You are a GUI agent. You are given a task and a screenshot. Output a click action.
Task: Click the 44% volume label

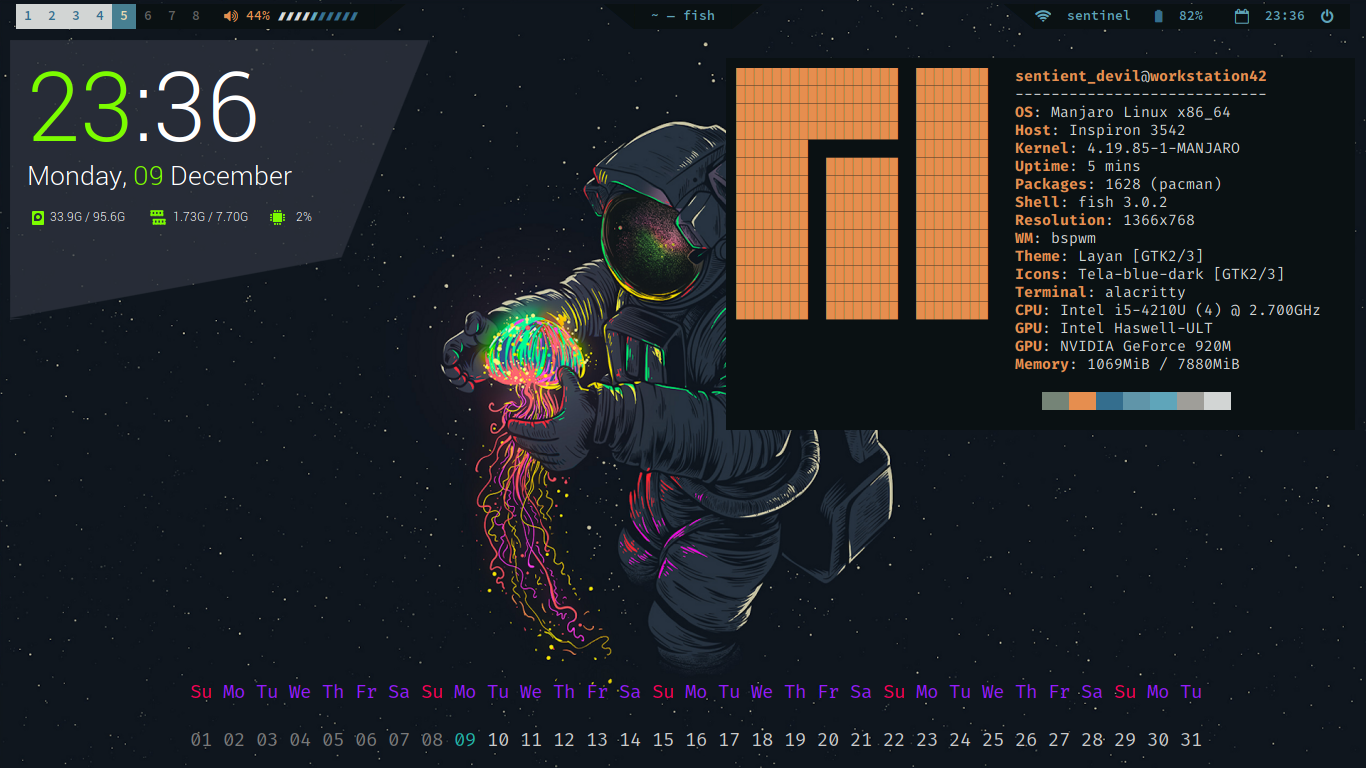point(258,16)
